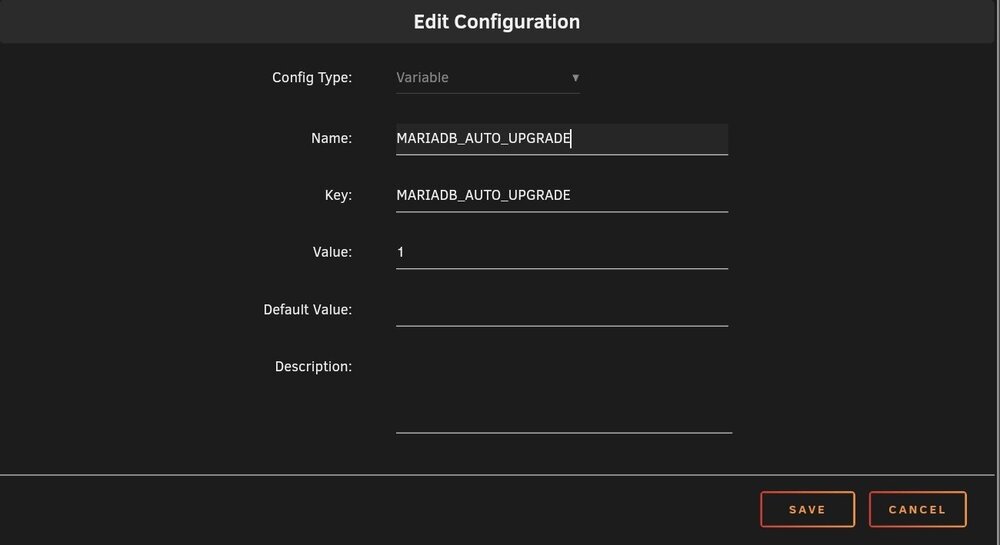The image size is (1000, 545).
Task: Click the 'Key:' label
Action: (338, 196)
